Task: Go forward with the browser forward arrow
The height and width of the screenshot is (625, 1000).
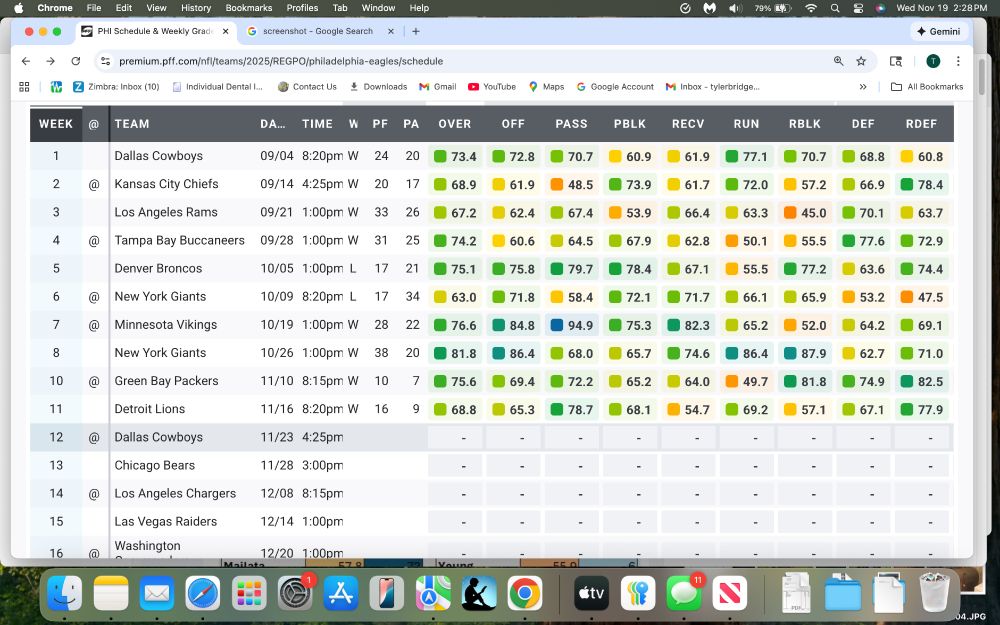Action: pyautogui.click(x=50, y=61)
